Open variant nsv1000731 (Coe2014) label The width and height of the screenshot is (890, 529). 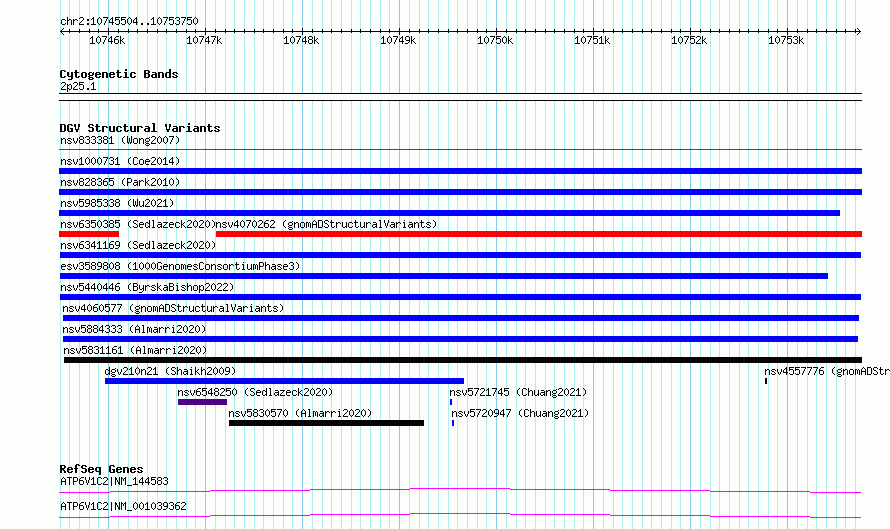(120, 161)
